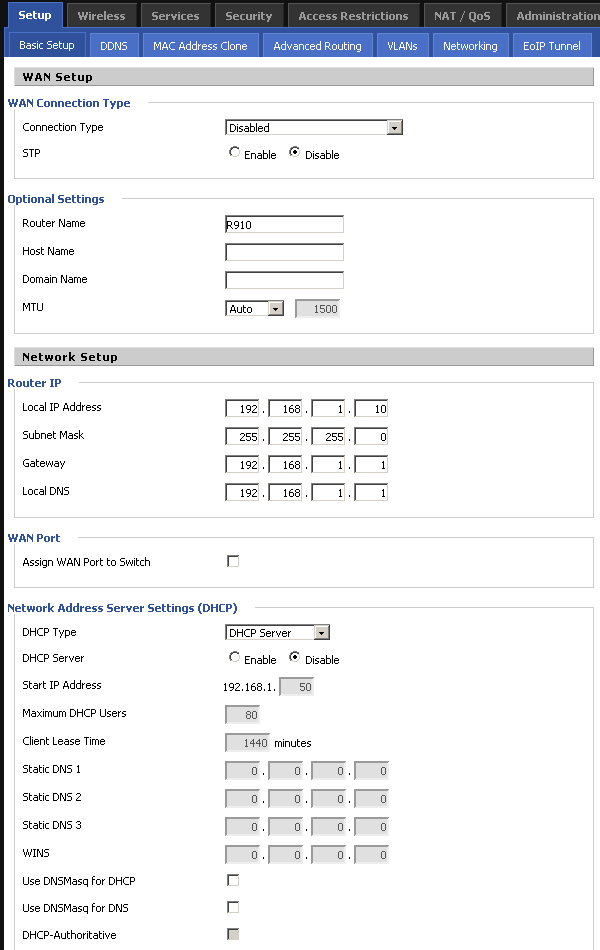Click Static DNS 2 first octet
The width and height of the screenshot is (600, 950).
242,799
